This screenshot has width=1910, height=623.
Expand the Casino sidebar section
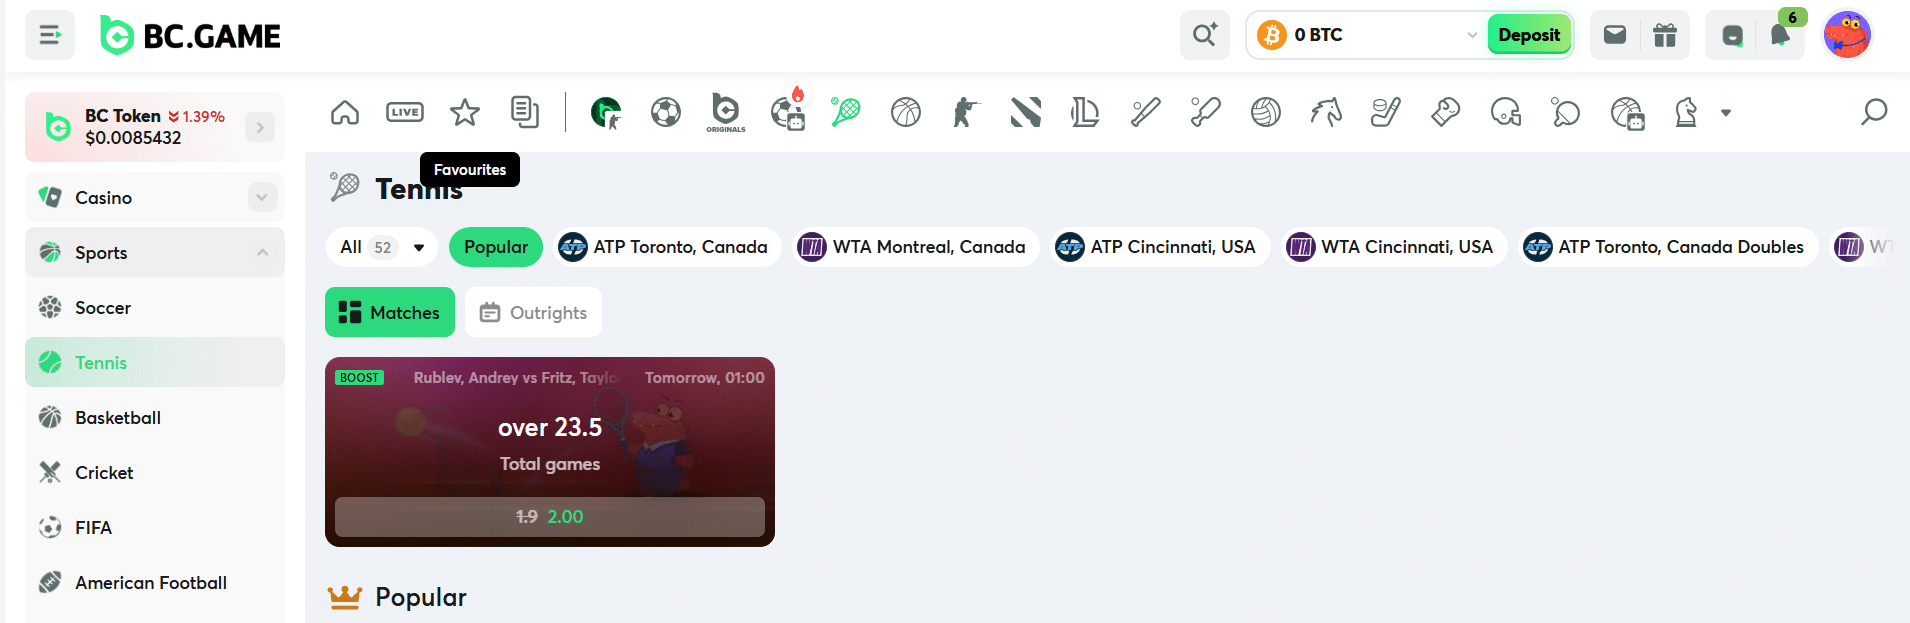tap(262, 197)
